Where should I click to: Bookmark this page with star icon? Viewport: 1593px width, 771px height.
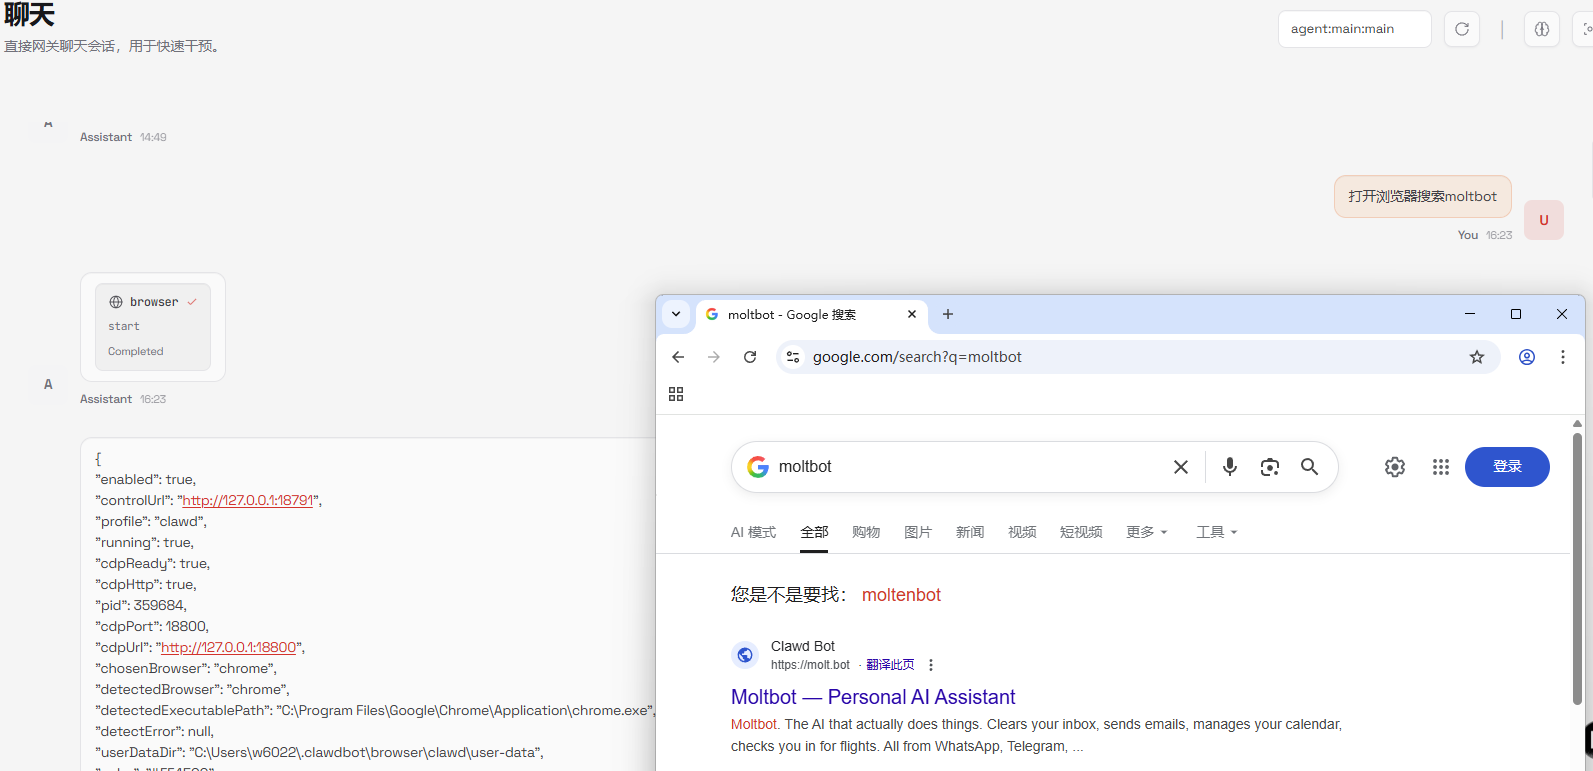tap(1477, 357)
